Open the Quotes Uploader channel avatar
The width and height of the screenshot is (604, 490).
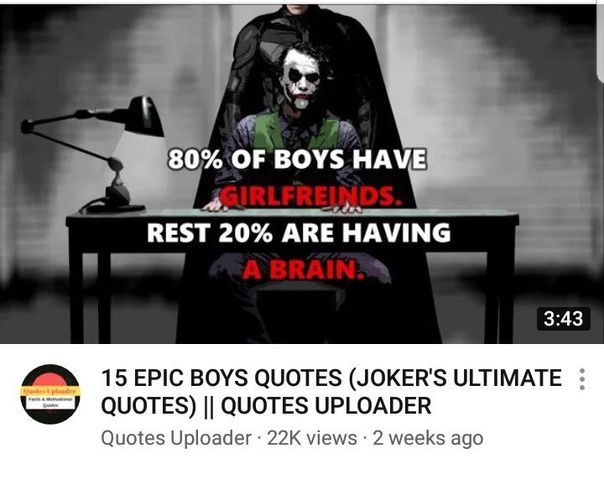coord(50,394)
